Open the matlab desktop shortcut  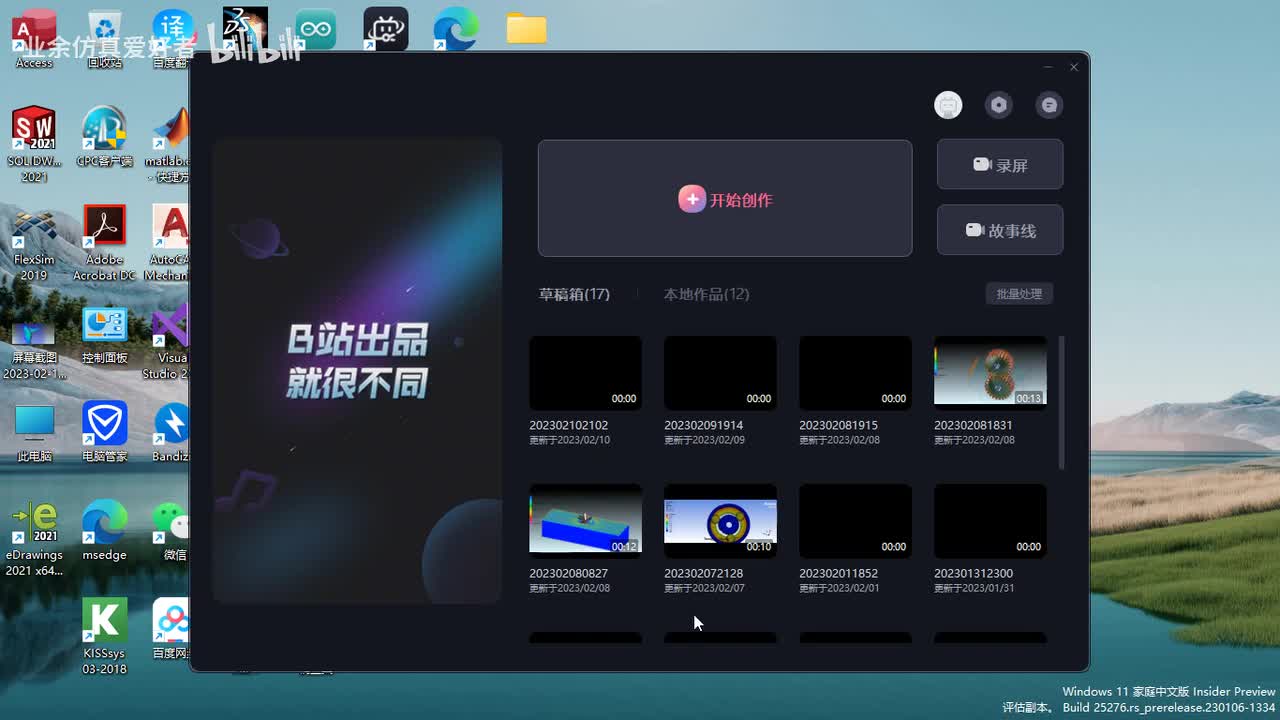tap(169, 144)
